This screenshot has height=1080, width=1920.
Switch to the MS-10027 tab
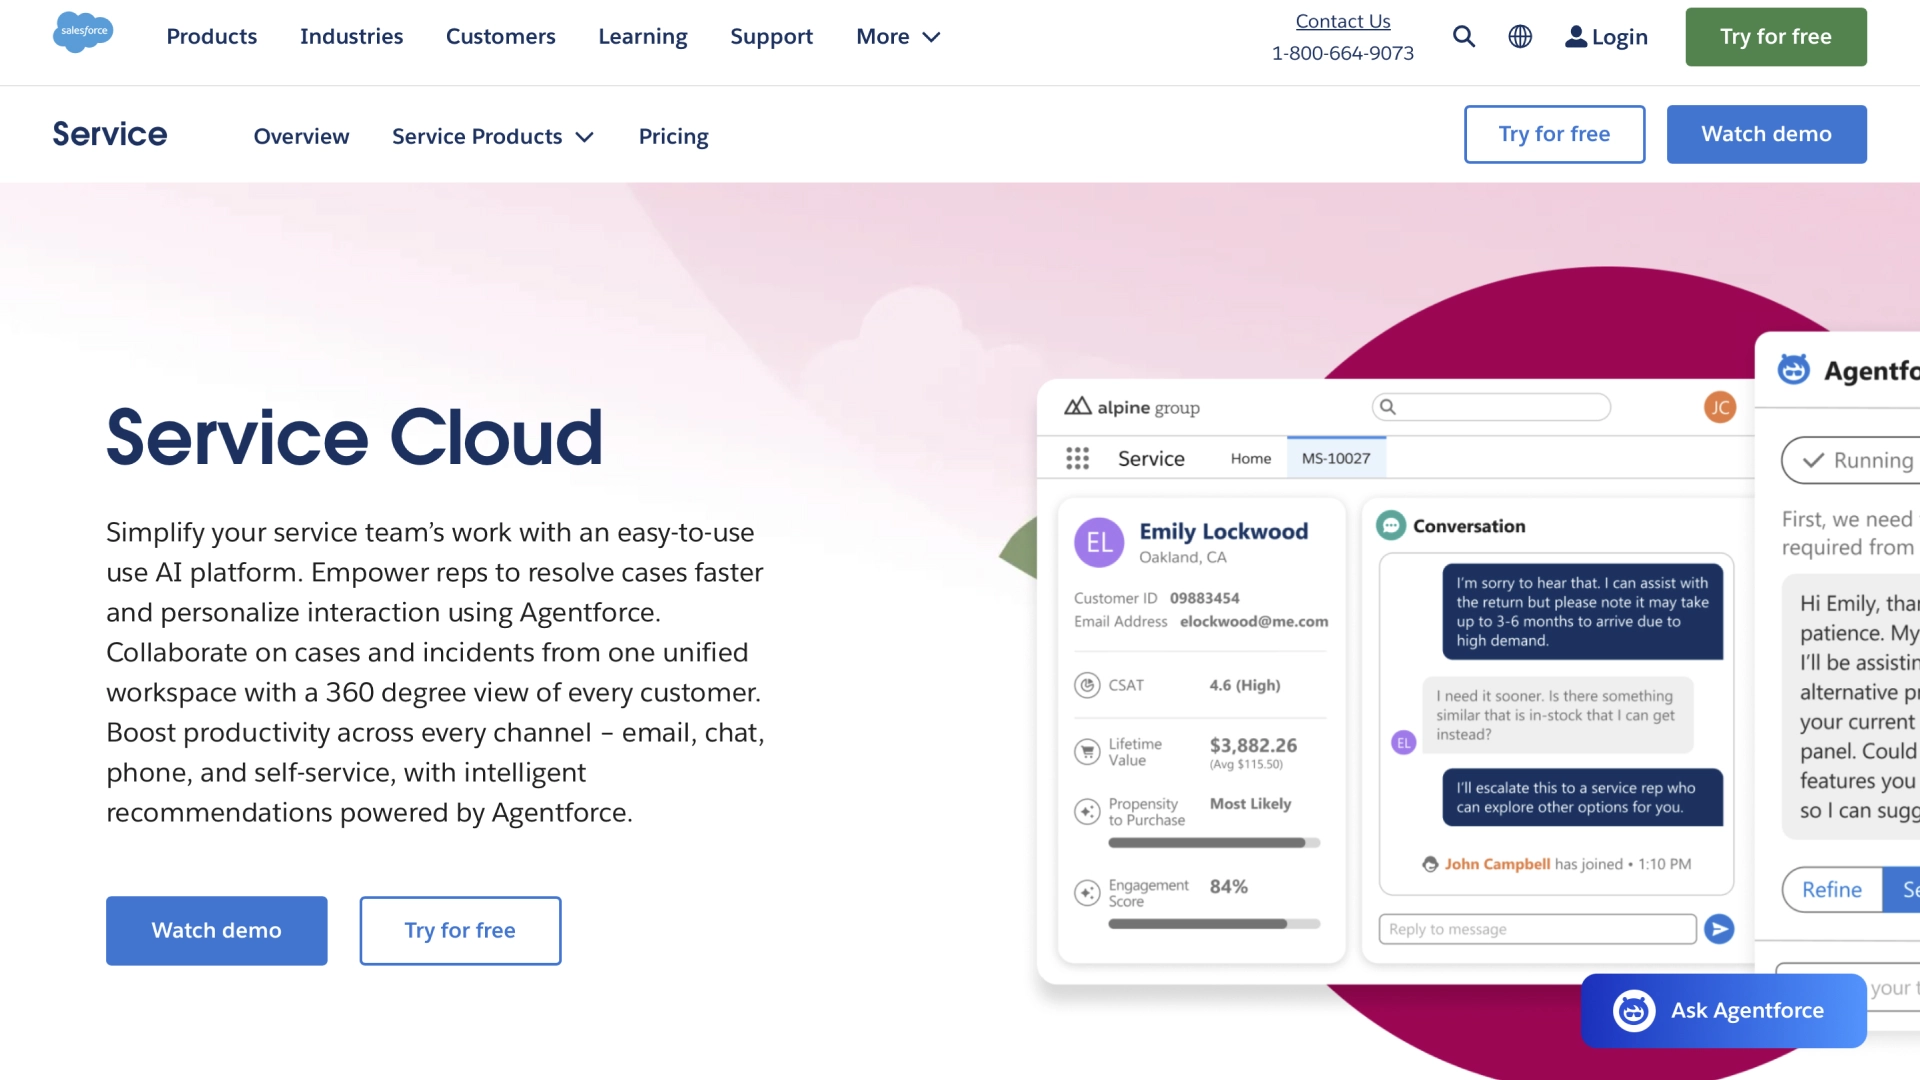(x=1336, y=457)
